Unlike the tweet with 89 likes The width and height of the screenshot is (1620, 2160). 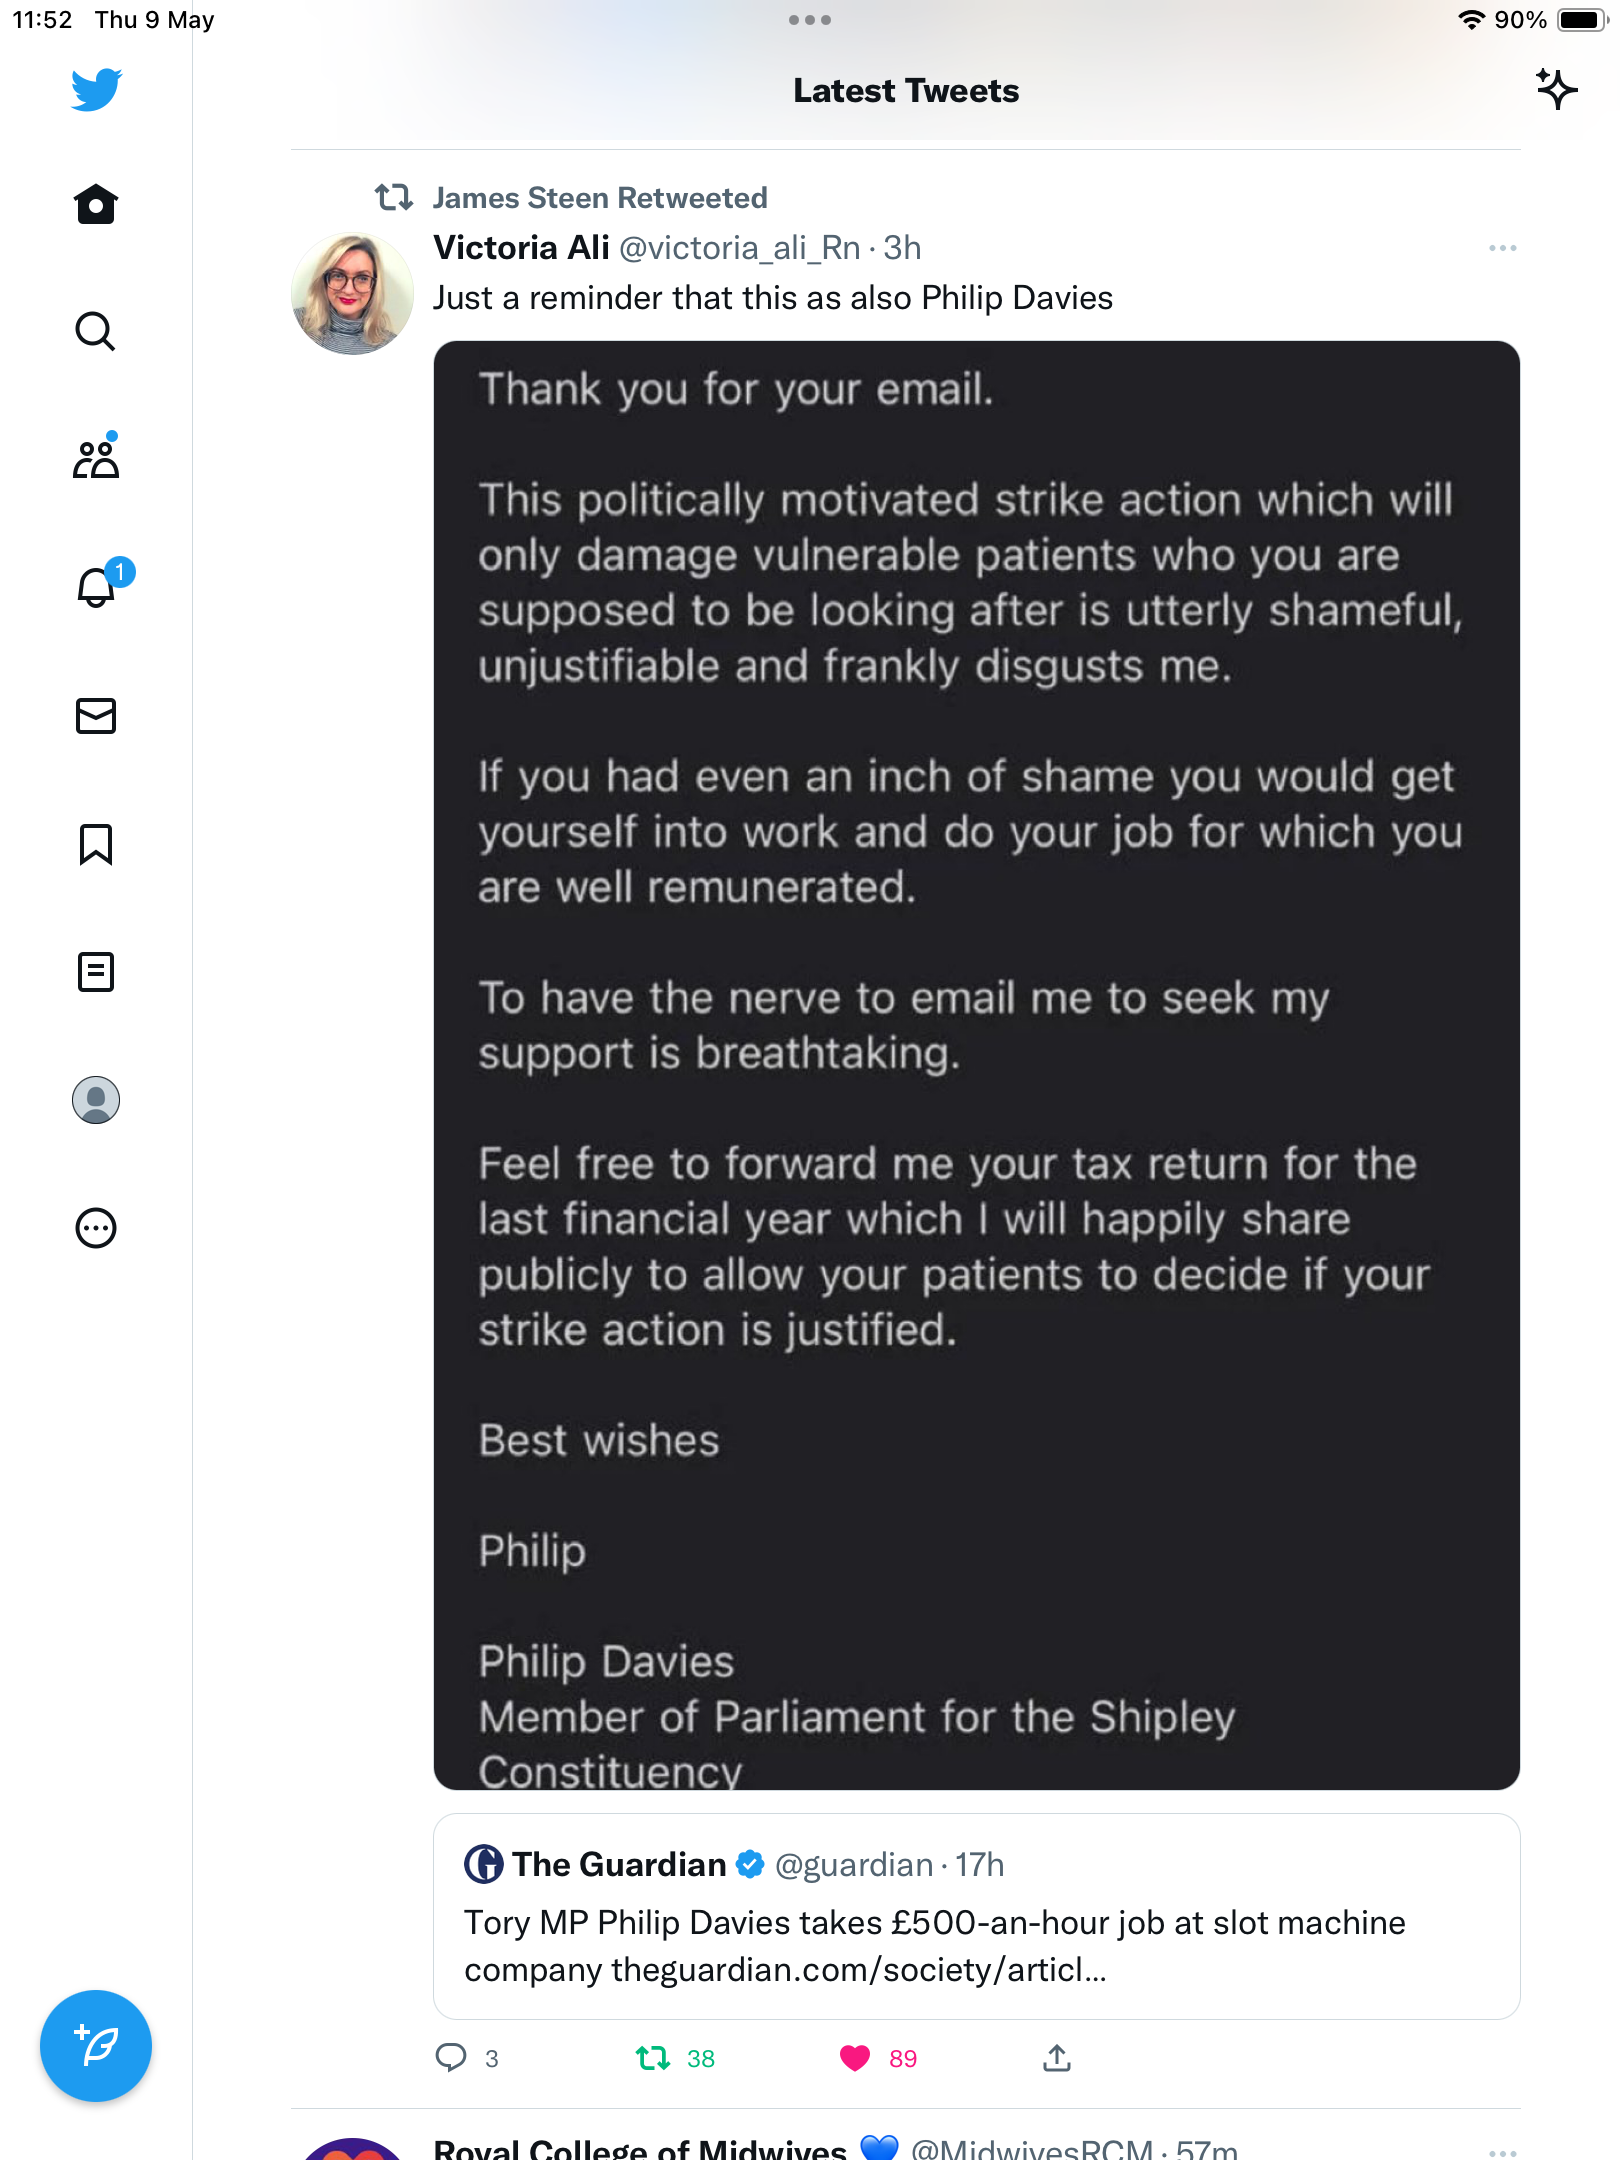coord(855,2058)
